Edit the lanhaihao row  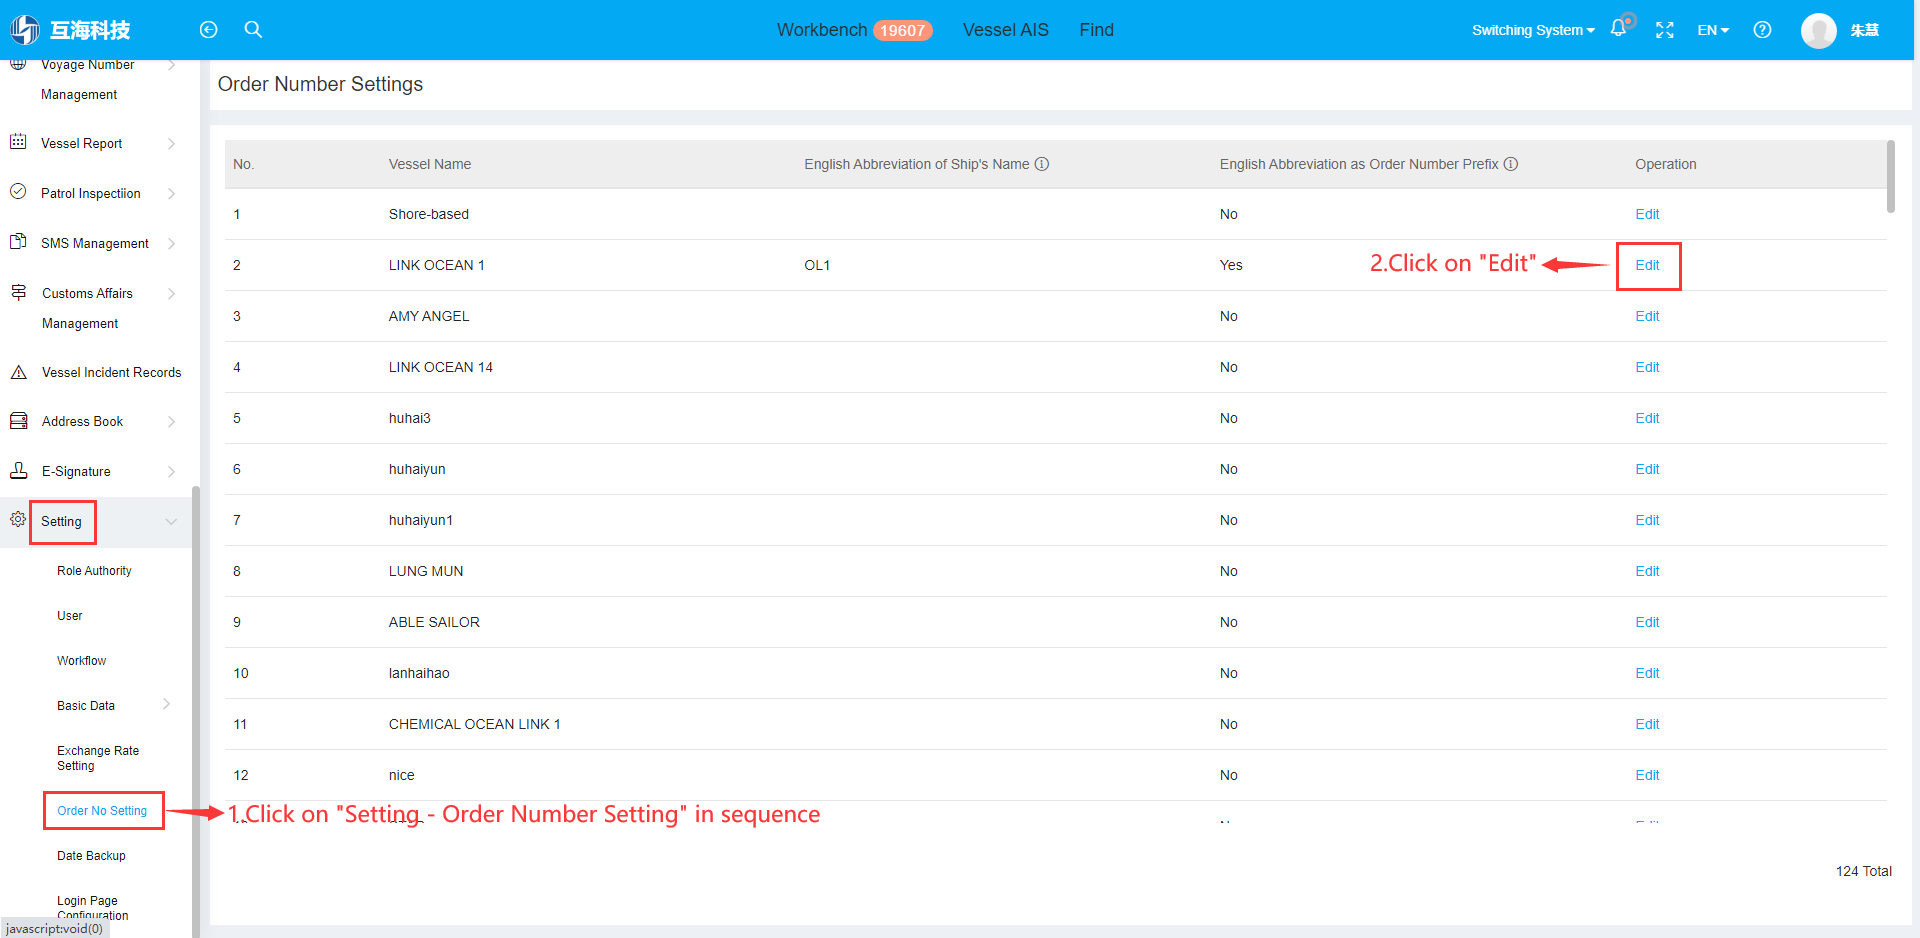pyautogui.click(x=1647, y=673)
